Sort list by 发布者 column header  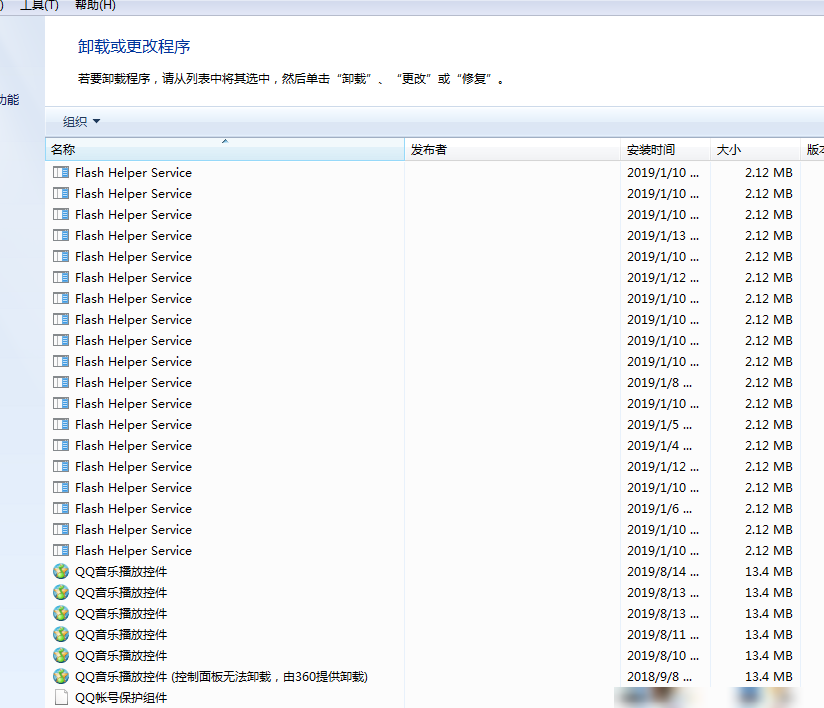(512, 149)
